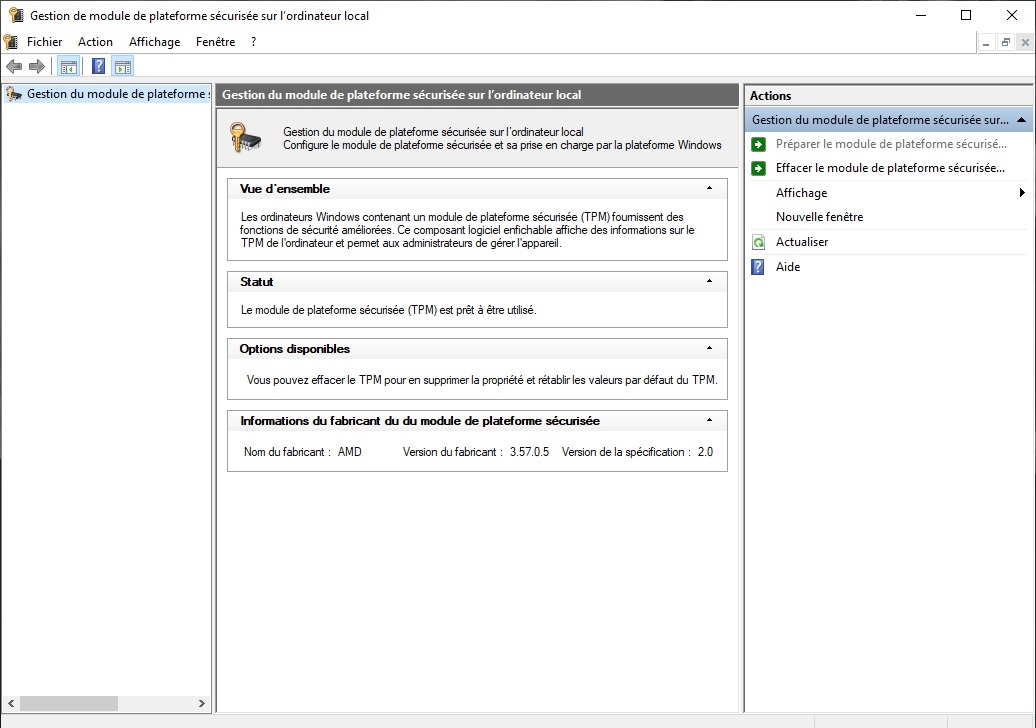Screen dimensions: 1036x728
Task: Collapse the Actions pane group header
Action: point(1021,120)
